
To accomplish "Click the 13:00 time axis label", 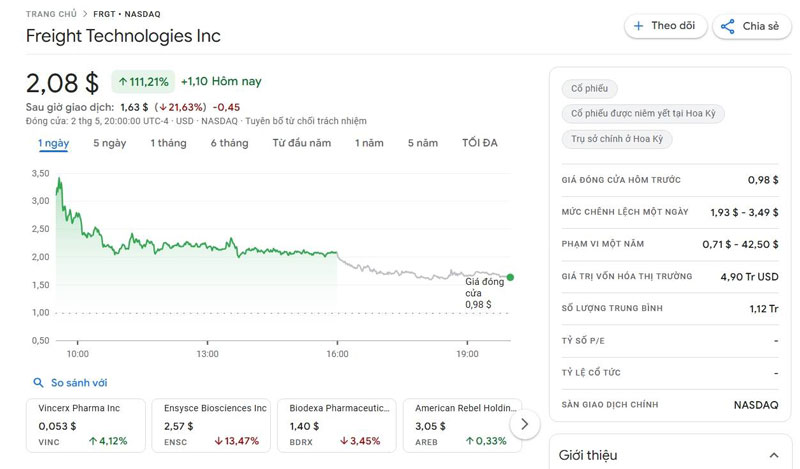I will coord(207,354).
